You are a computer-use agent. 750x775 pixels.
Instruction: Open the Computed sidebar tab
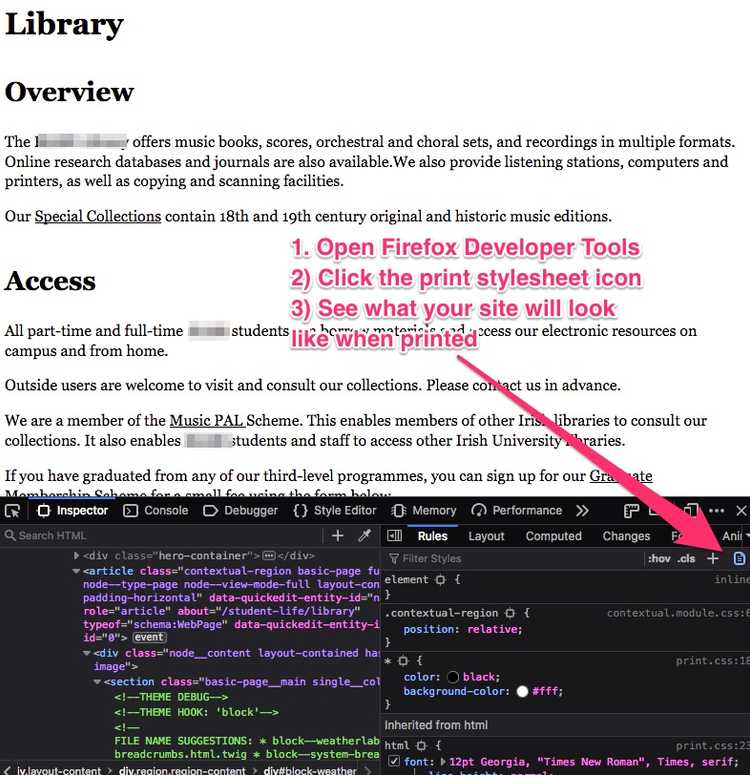pos(553,536)
